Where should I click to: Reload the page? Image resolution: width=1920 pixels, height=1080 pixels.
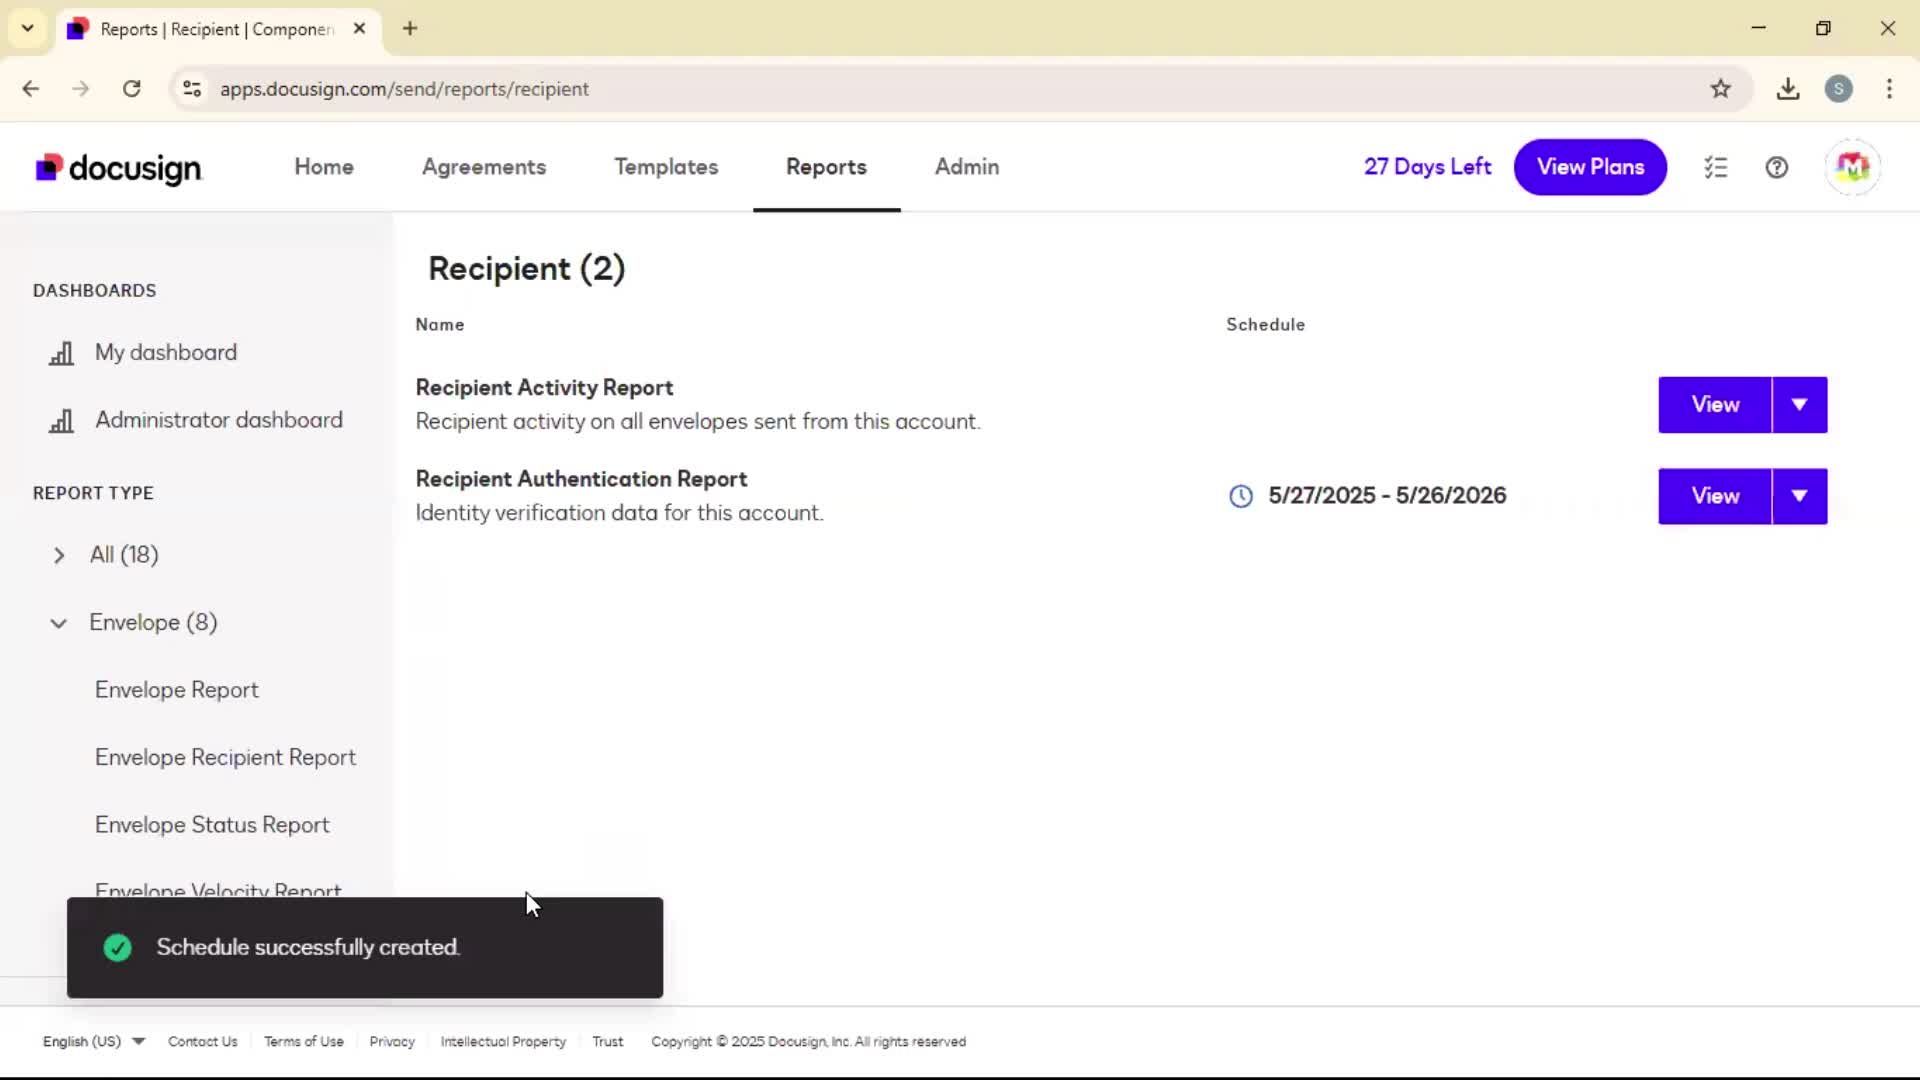[131, 89]
